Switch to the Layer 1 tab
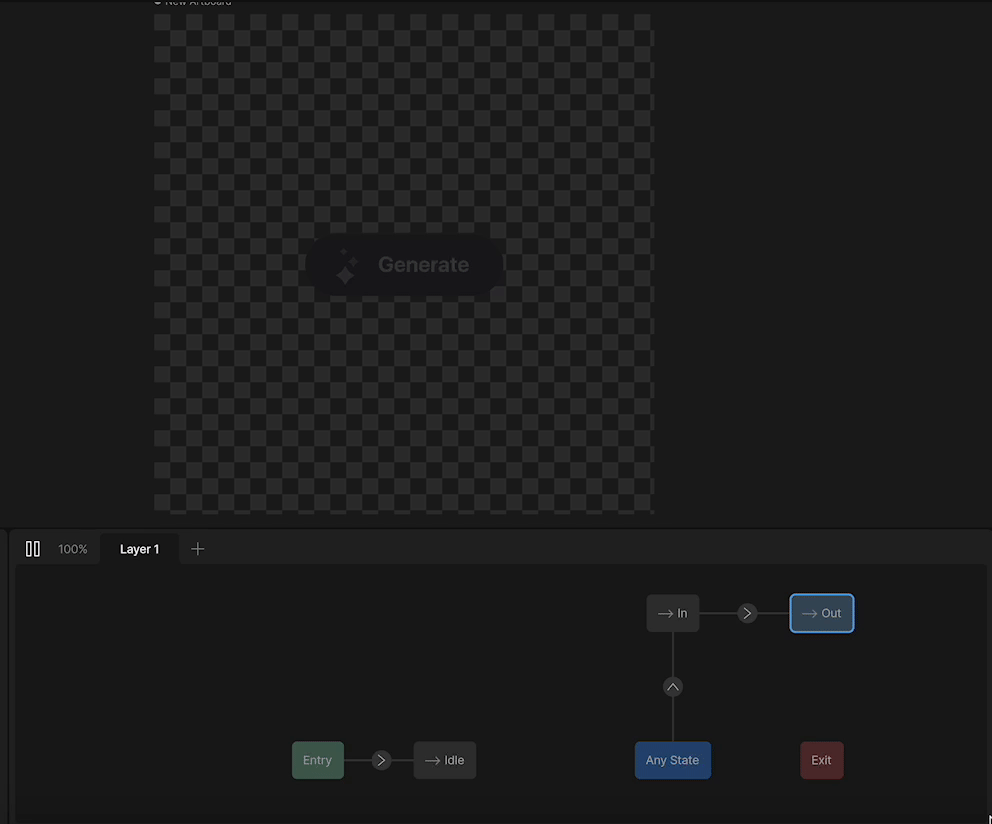The image size is (992, 824). point(139,549)
